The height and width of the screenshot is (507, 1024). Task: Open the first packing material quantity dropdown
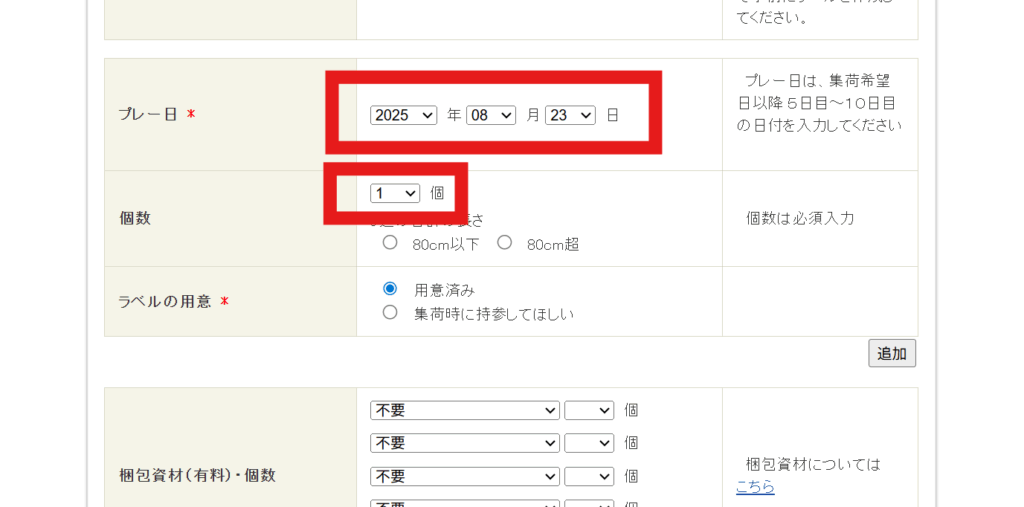pyautogui.click(x=589, y=410)
